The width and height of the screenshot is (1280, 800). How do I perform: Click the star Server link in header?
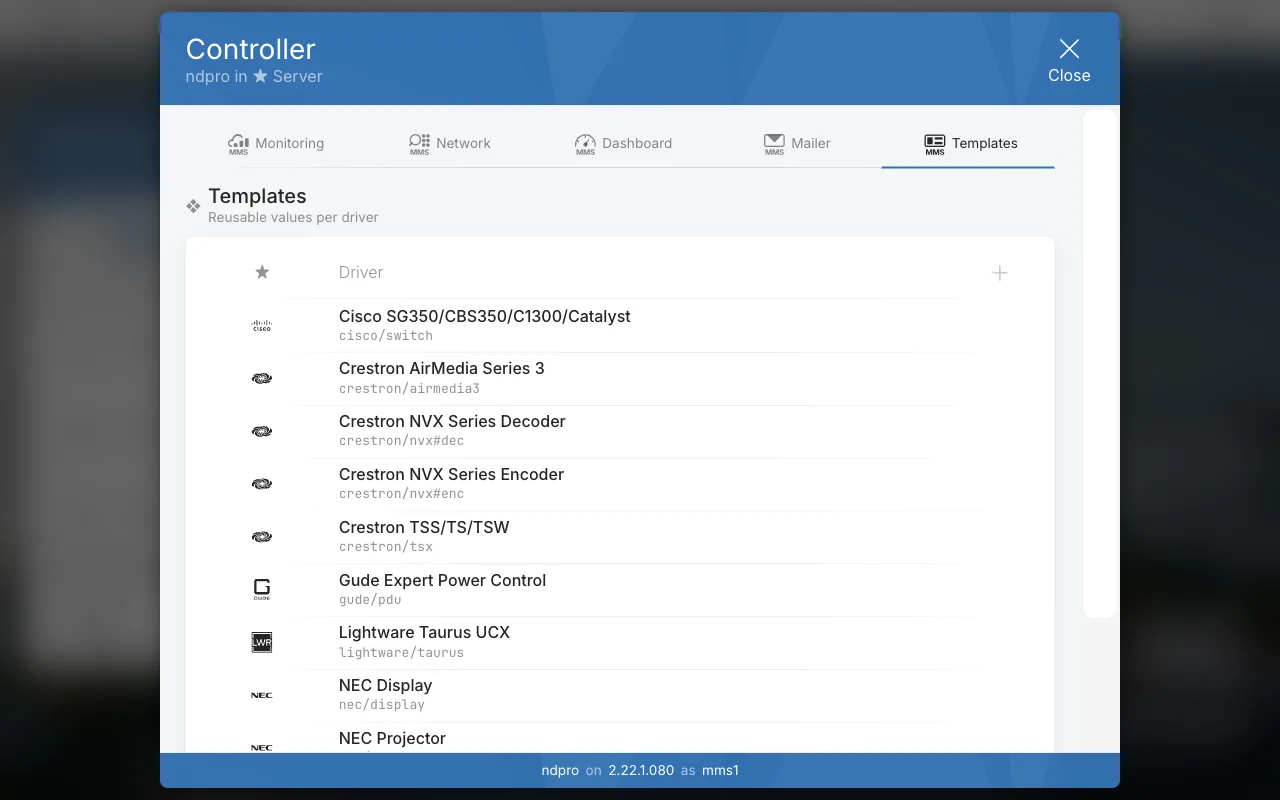(287, 76)
